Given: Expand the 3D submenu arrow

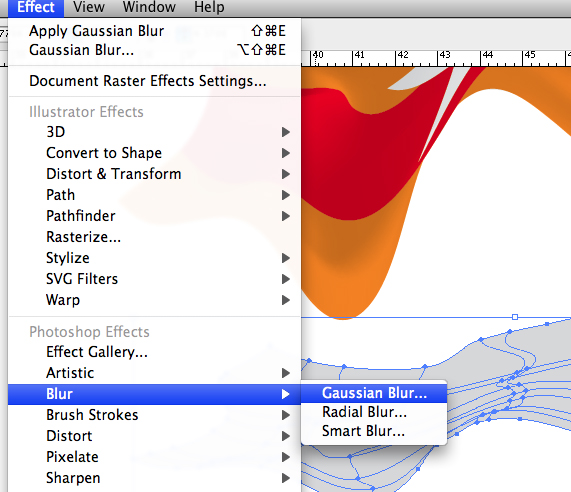Looking at the screenshot, I should tap(286, 132).
